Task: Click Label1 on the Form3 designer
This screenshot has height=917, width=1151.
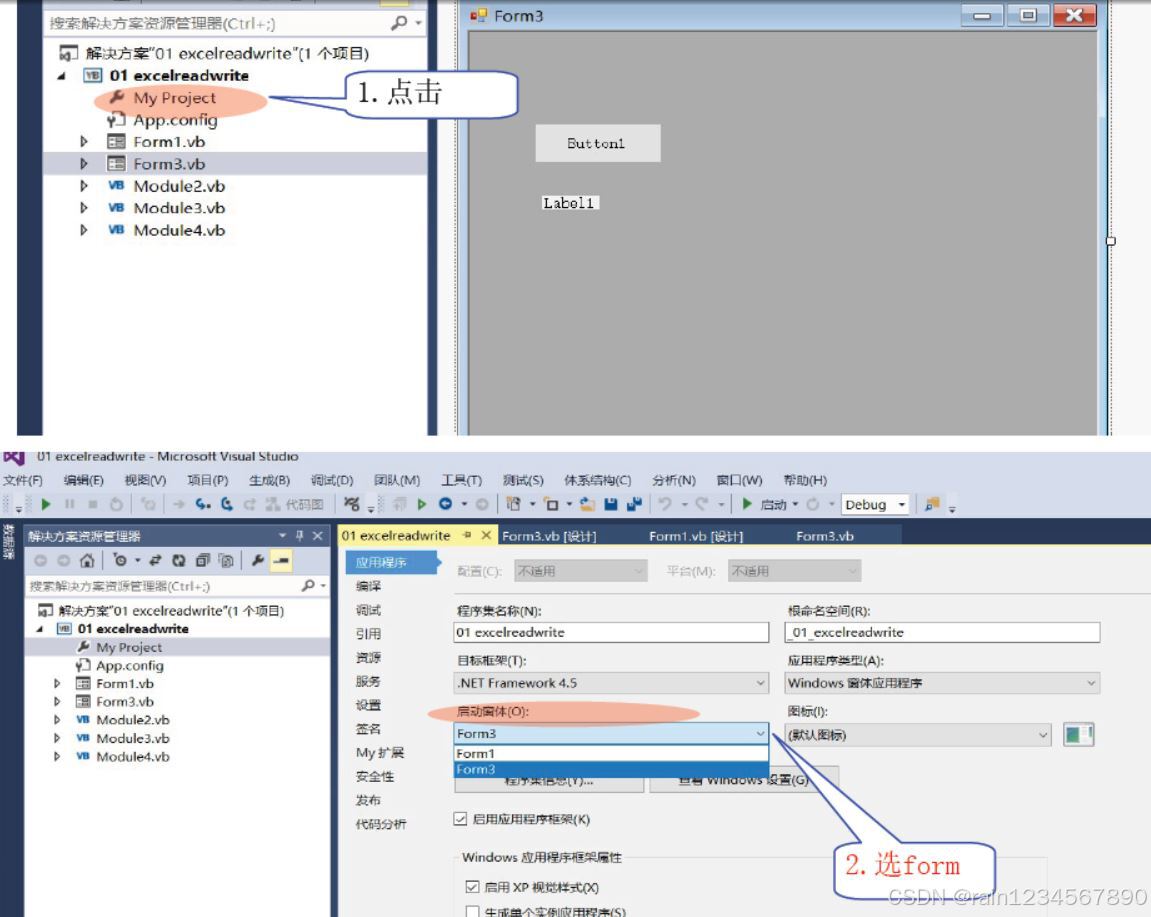Action: [570, 203]
